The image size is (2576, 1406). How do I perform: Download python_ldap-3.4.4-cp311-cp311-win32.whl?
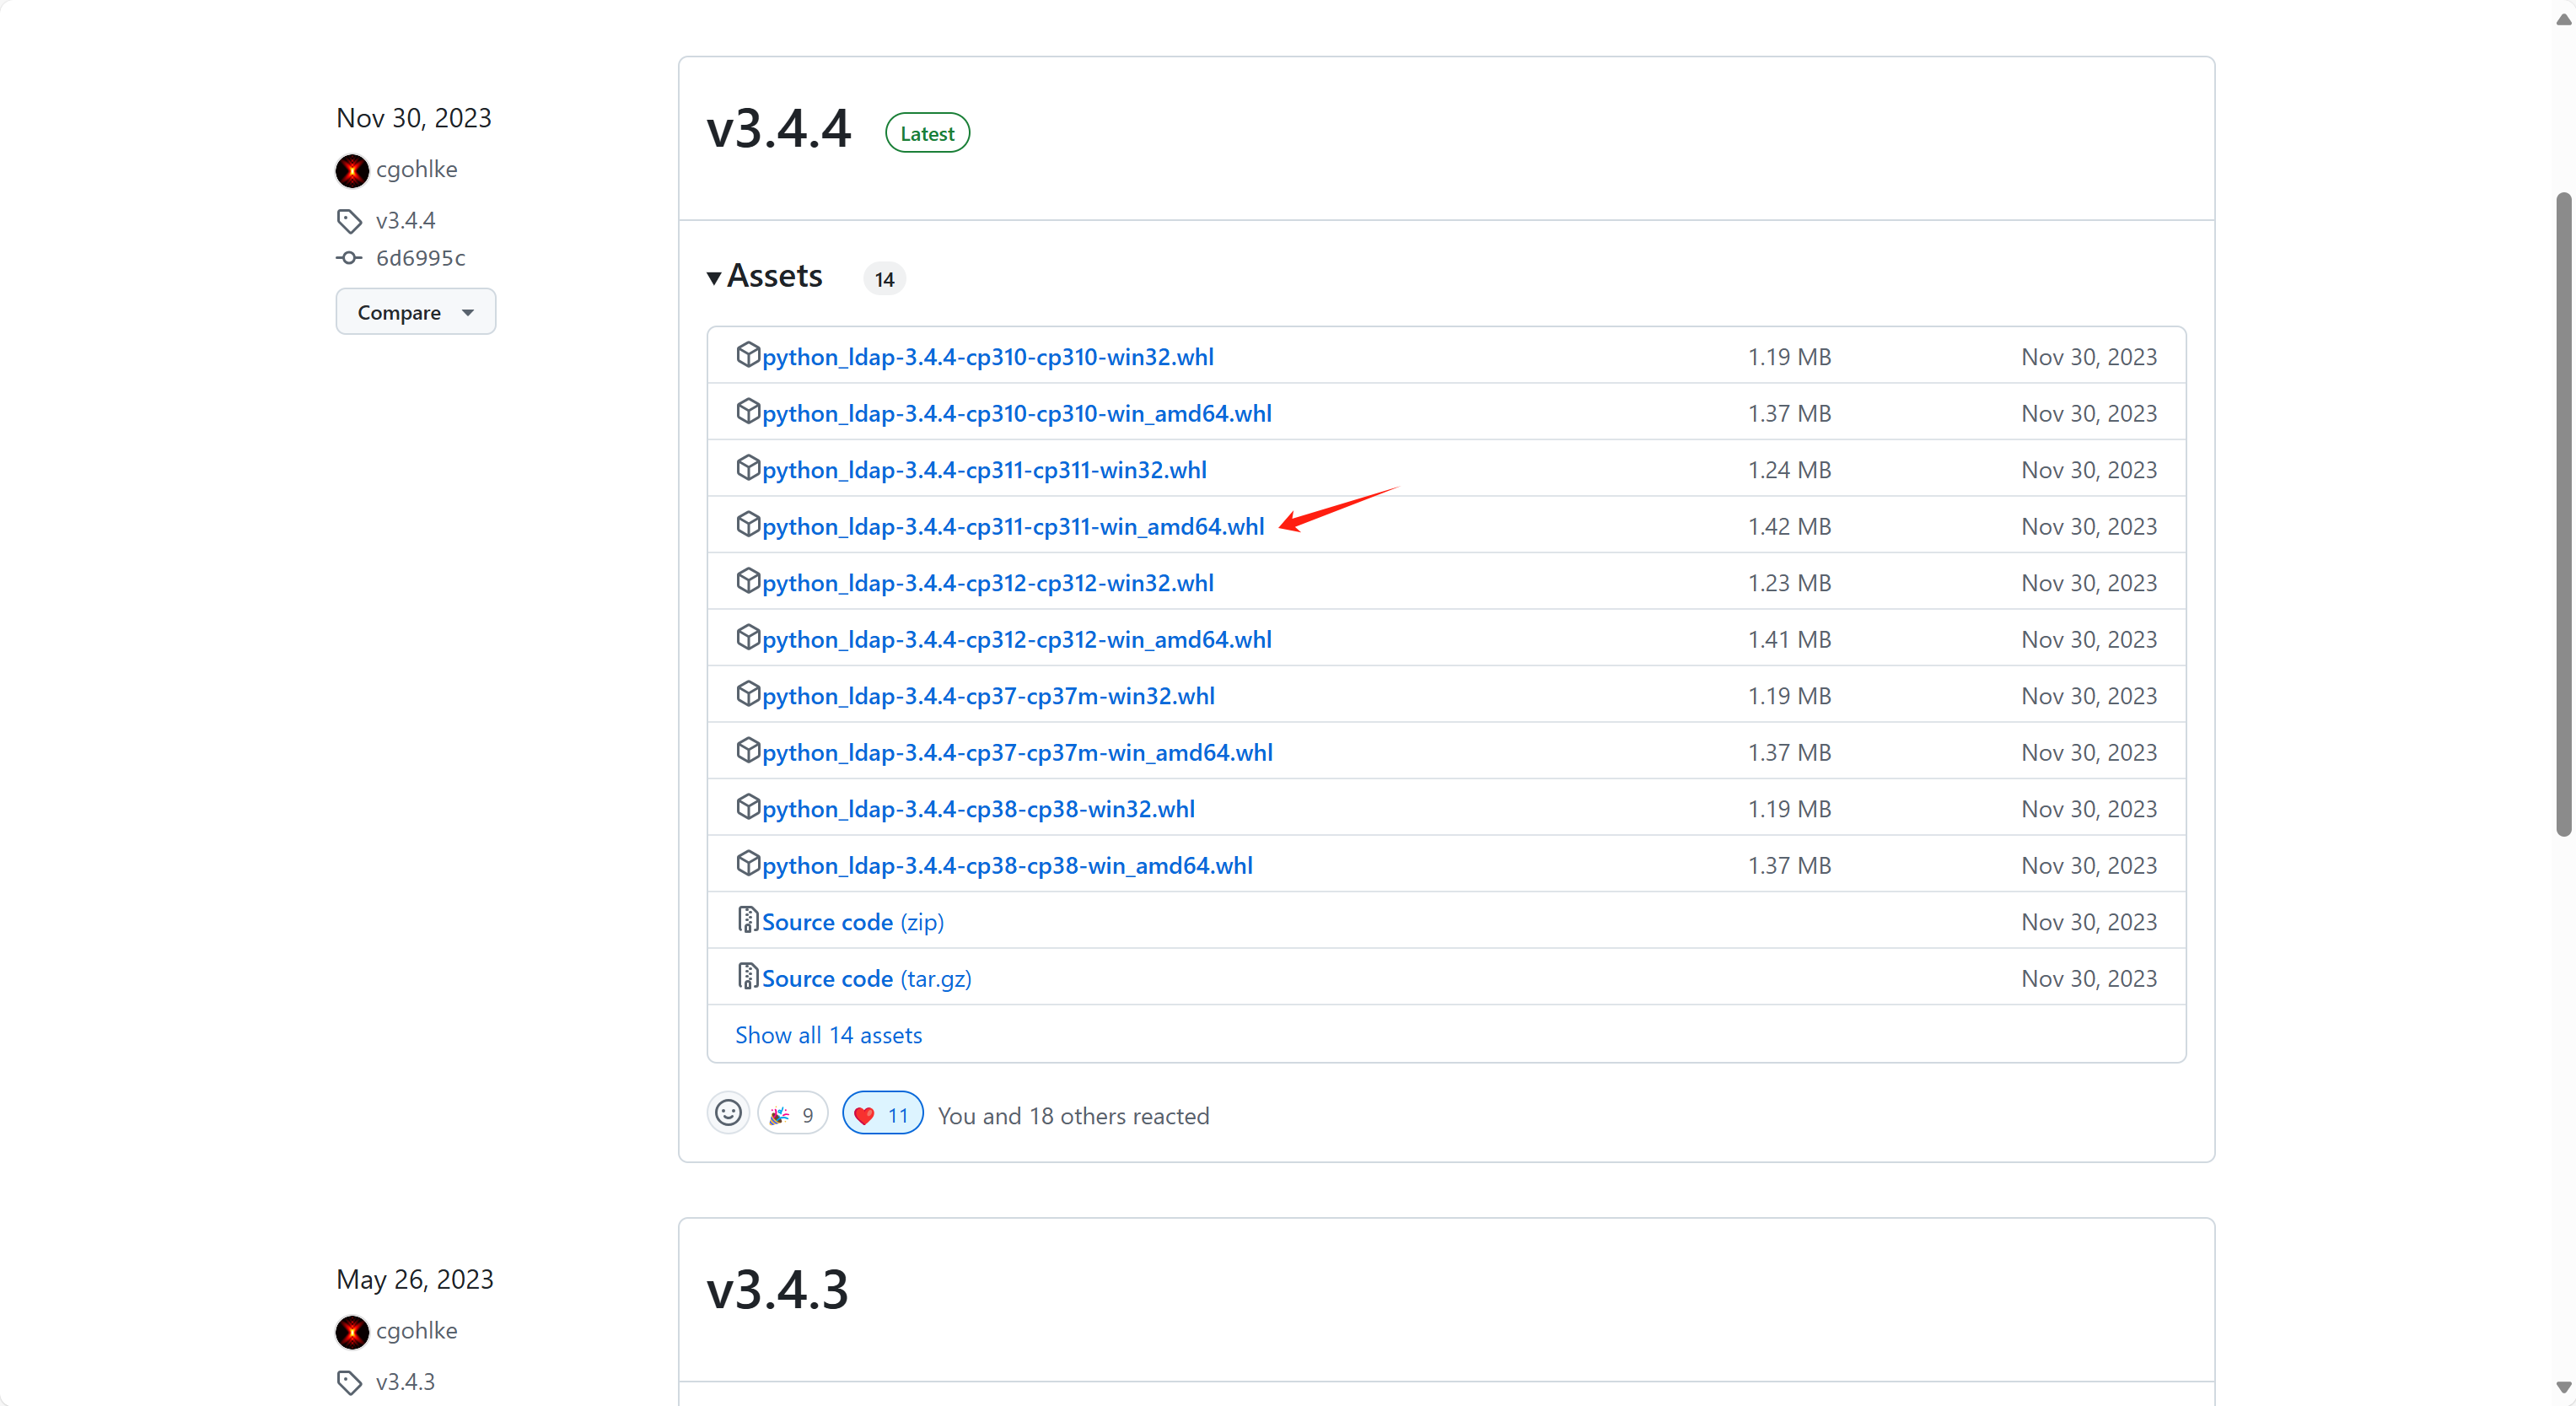984,470
